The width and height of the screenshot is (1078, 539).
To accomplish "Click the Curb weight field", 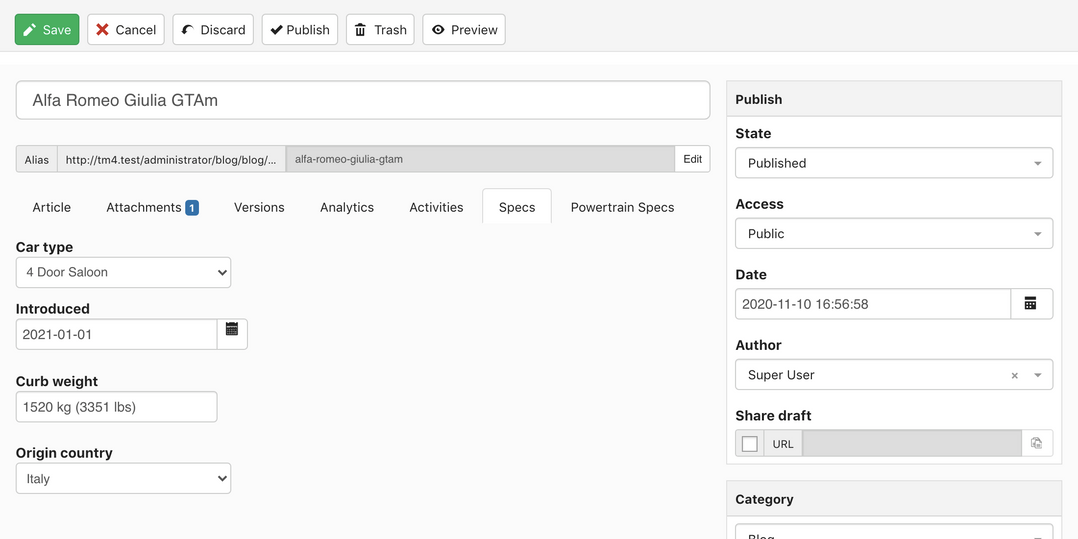I will tap(116, 407).
